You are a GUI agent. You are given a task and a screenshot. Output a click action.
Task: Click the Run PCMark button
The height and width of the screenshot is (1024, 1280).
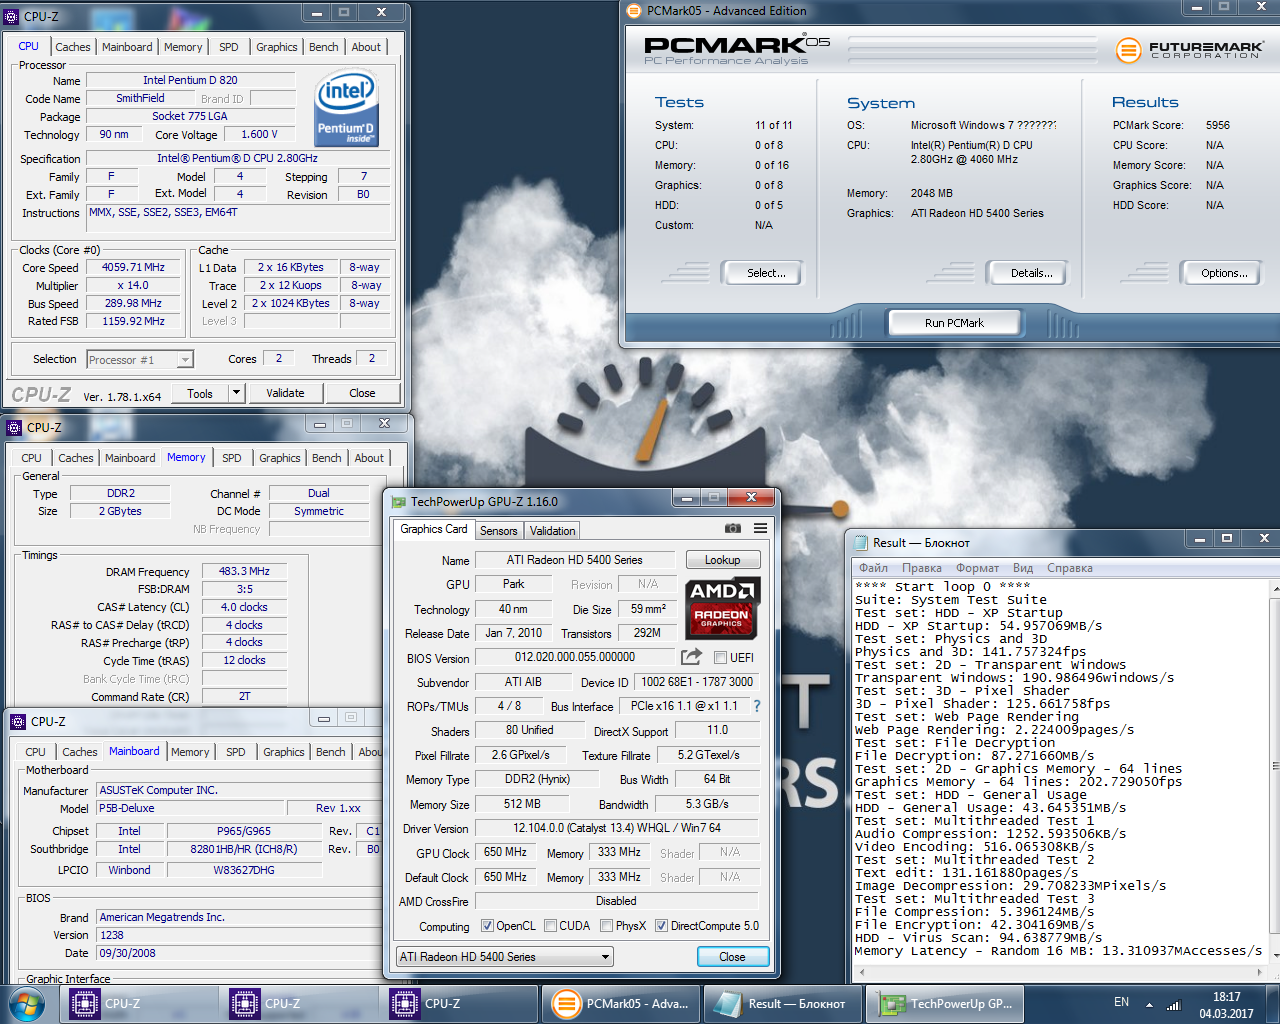tap(954, 323)
